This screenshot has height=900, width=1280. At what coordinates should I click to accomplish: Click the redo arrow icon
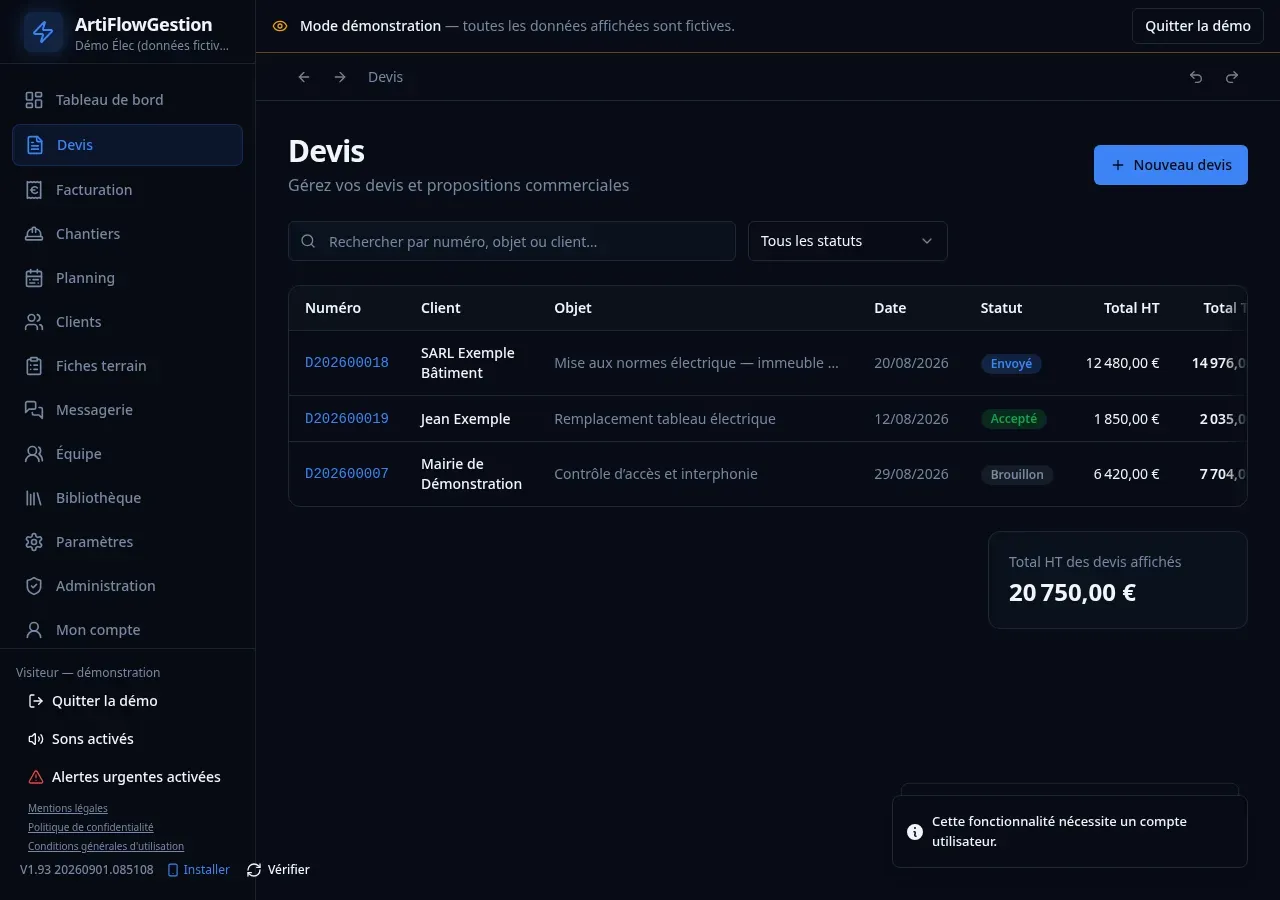(1232, 77)
